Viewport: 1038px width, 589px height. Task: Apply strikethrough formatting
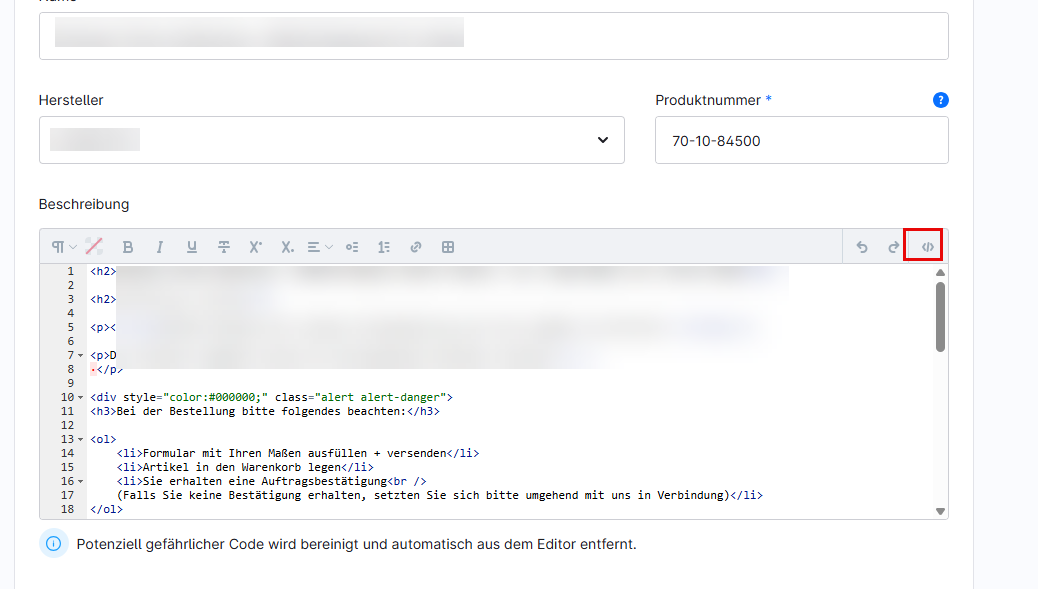point(224,247)
